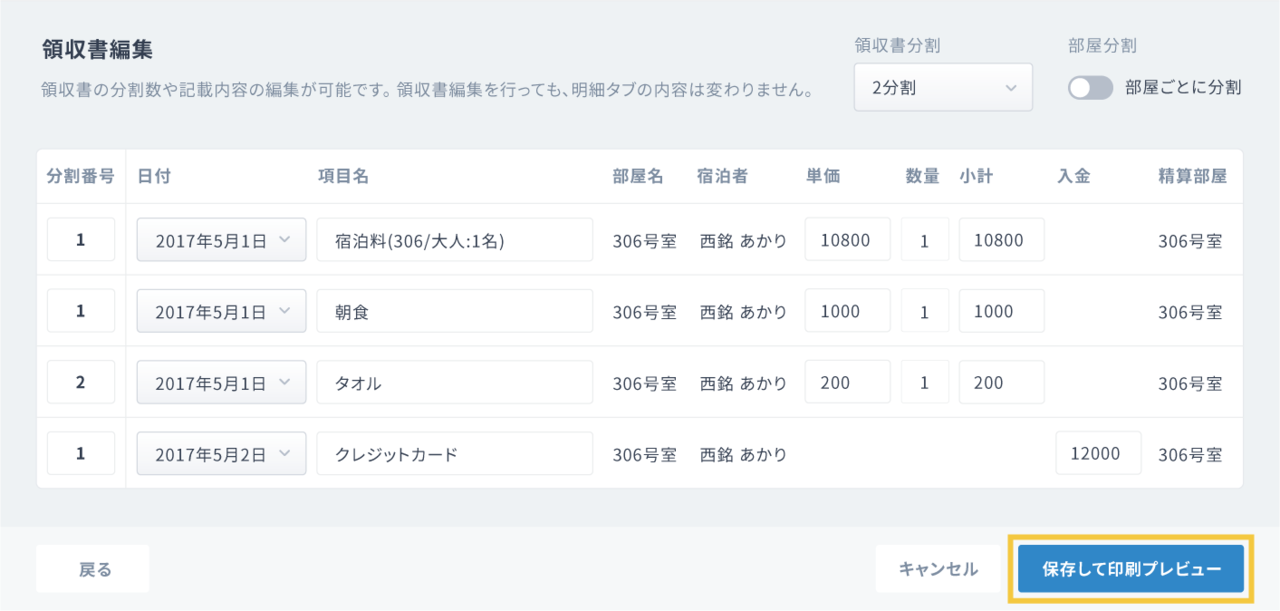Image resolution: width=1280 pixels, height=611 pixels.
Task: Open 2017年5月2日 date dropdown for クレジットカード
Action: pos(221,453)
